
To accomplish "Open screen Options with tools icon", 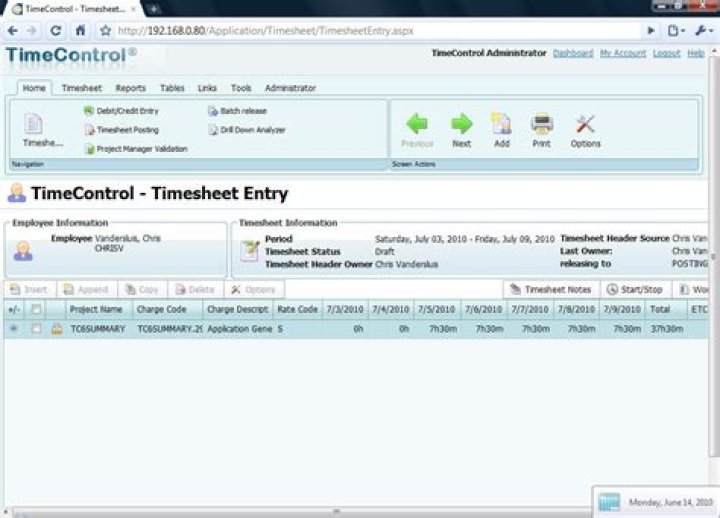I will point(585,130).
